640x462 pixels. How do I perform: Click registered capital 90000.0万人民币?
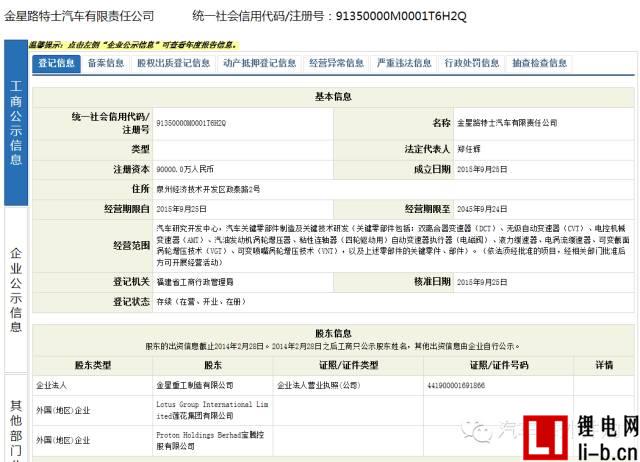(x=185, y=169)
